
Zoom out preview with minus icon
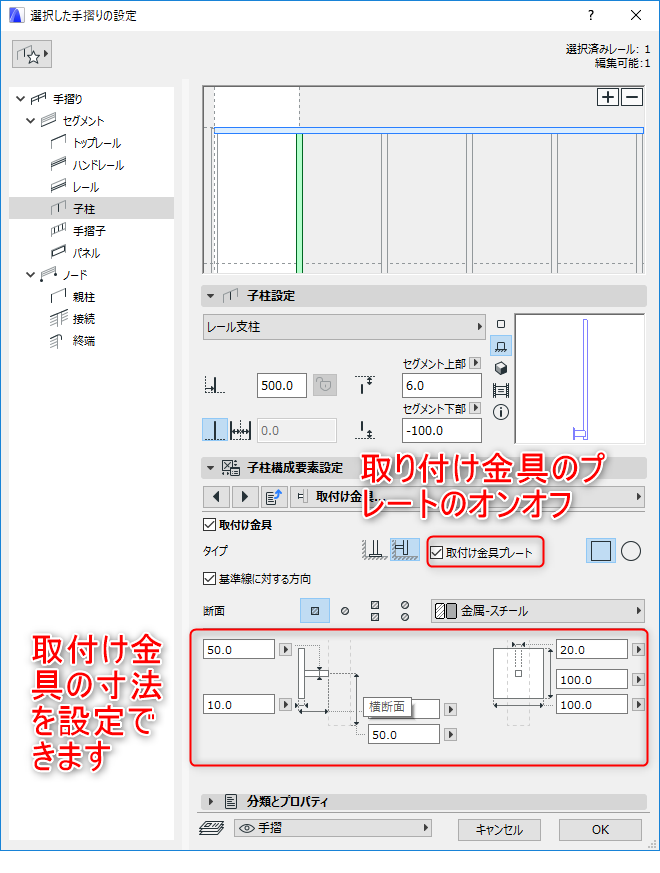632,97
